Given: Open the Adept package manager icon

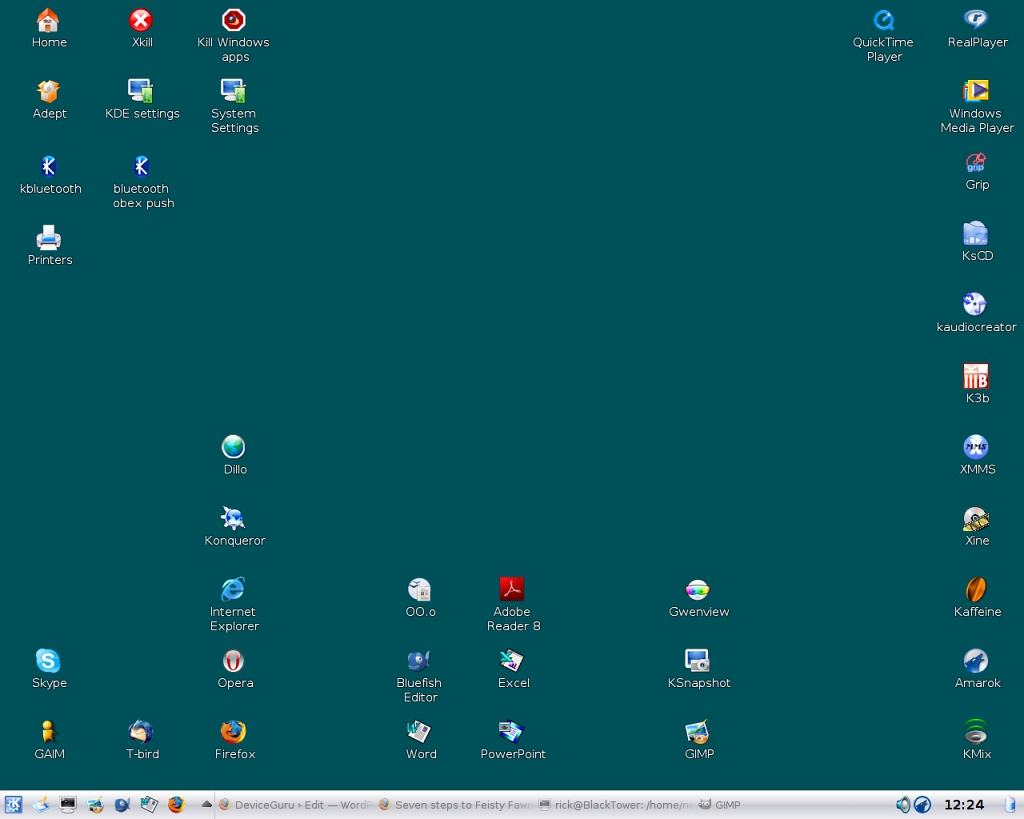Looking at the screenshot, I should pyautogui.click(x=48, y=91).
